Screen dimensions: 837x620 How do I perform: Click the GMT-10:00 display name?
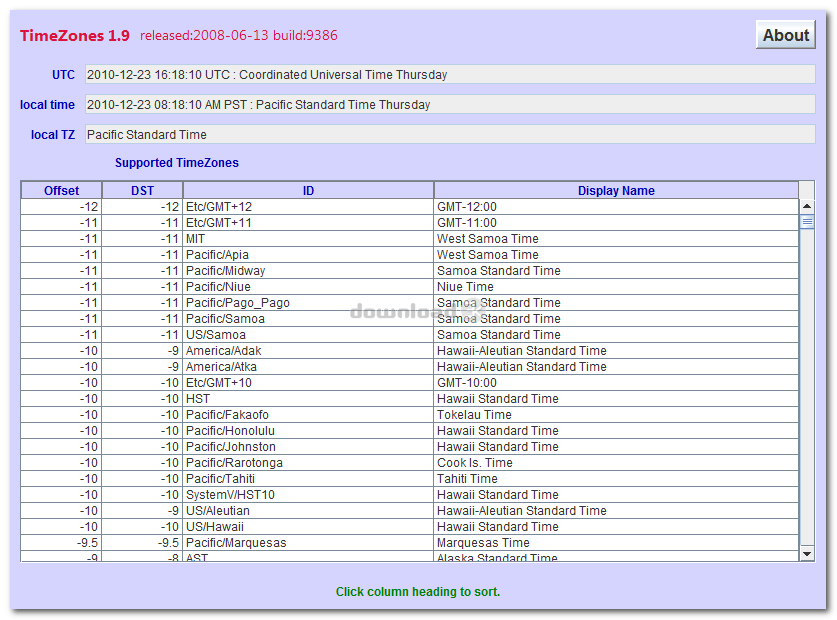click(616, 383)
